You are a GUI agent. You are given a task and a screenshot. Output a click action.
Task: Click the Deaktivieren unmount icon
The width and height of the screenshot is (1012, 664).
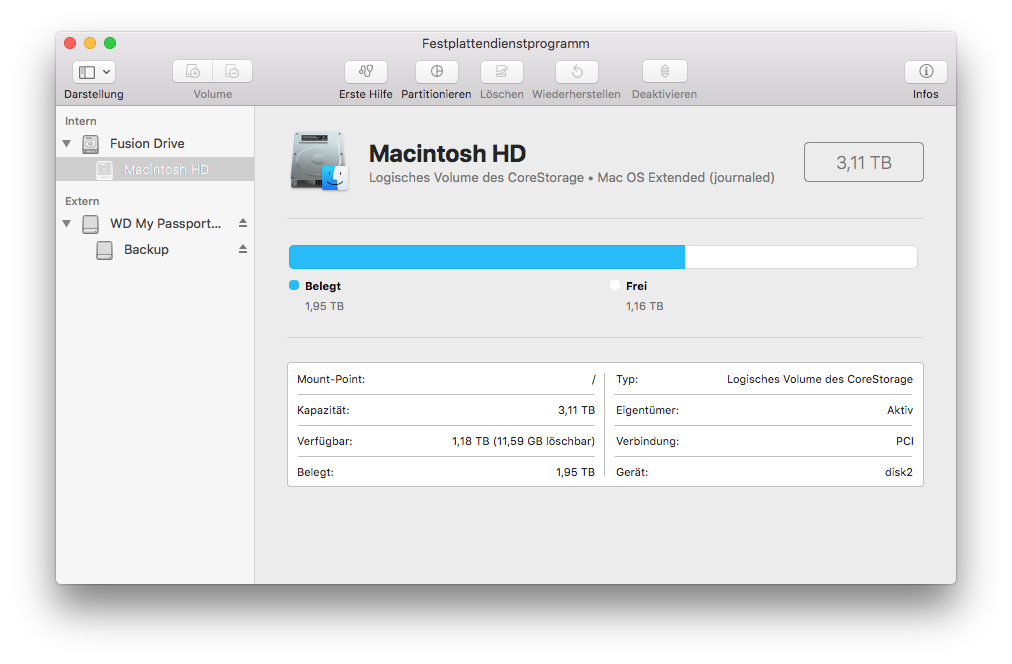[x=664, y=72]
